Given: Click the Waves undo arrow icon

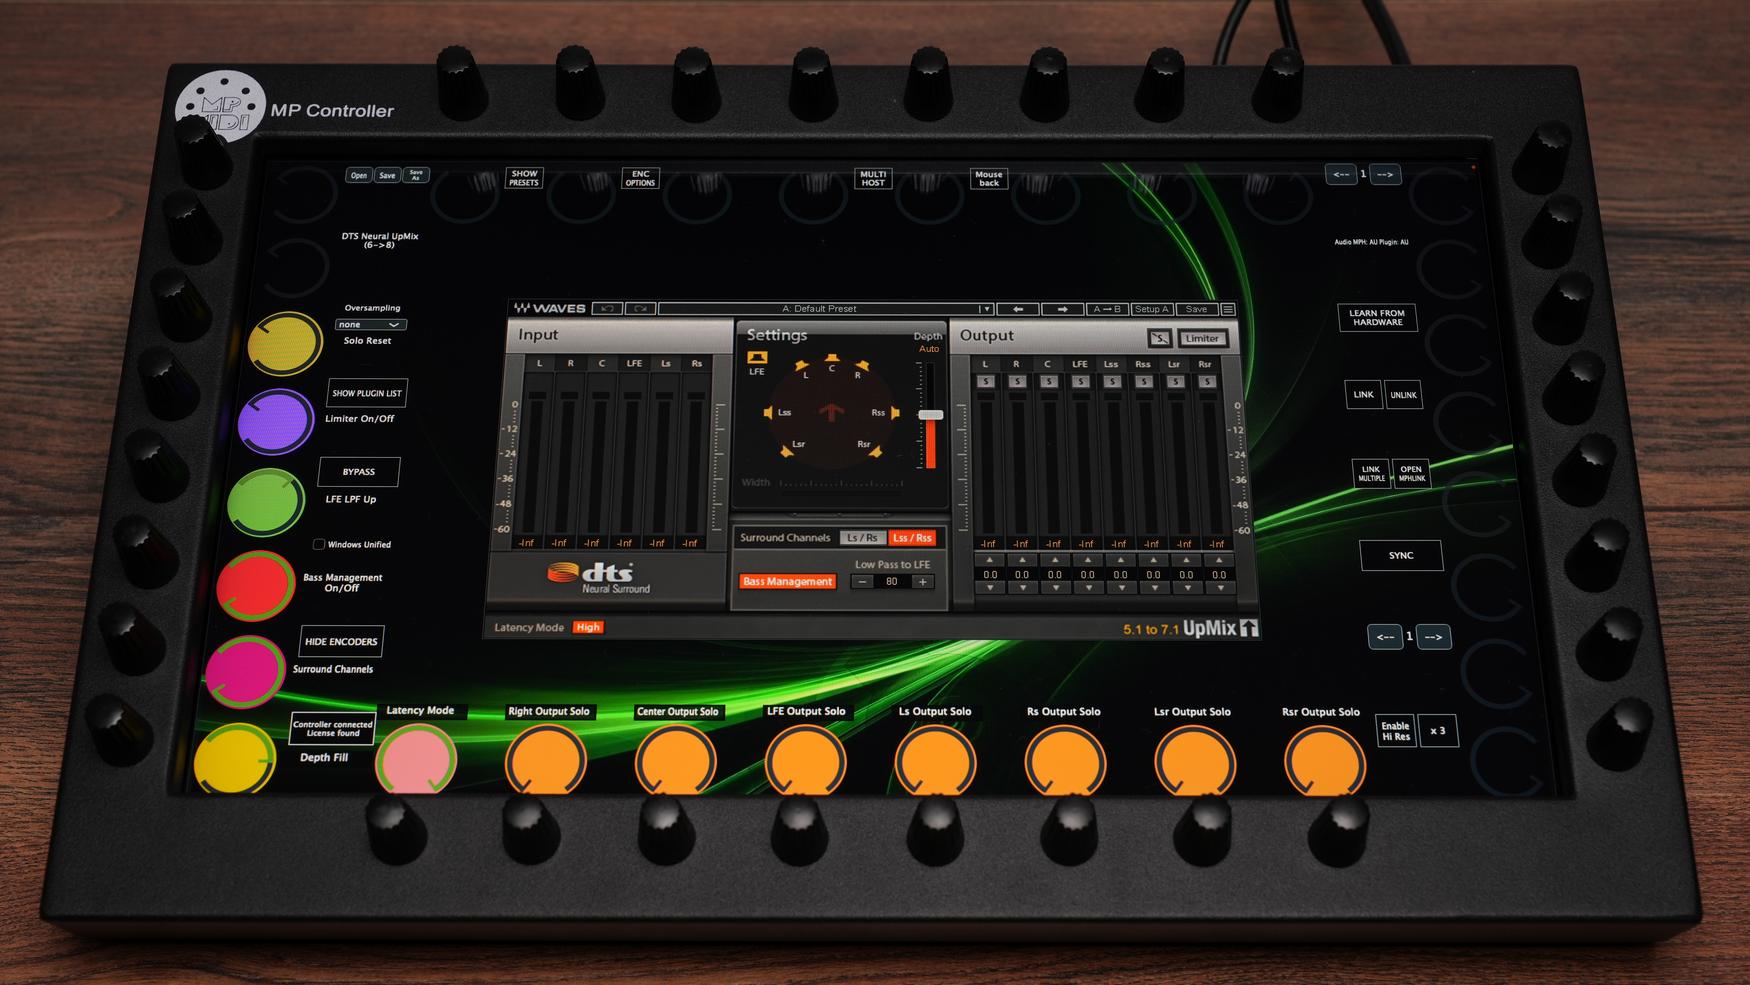Looking at the screenshot, I should (607, 309).
